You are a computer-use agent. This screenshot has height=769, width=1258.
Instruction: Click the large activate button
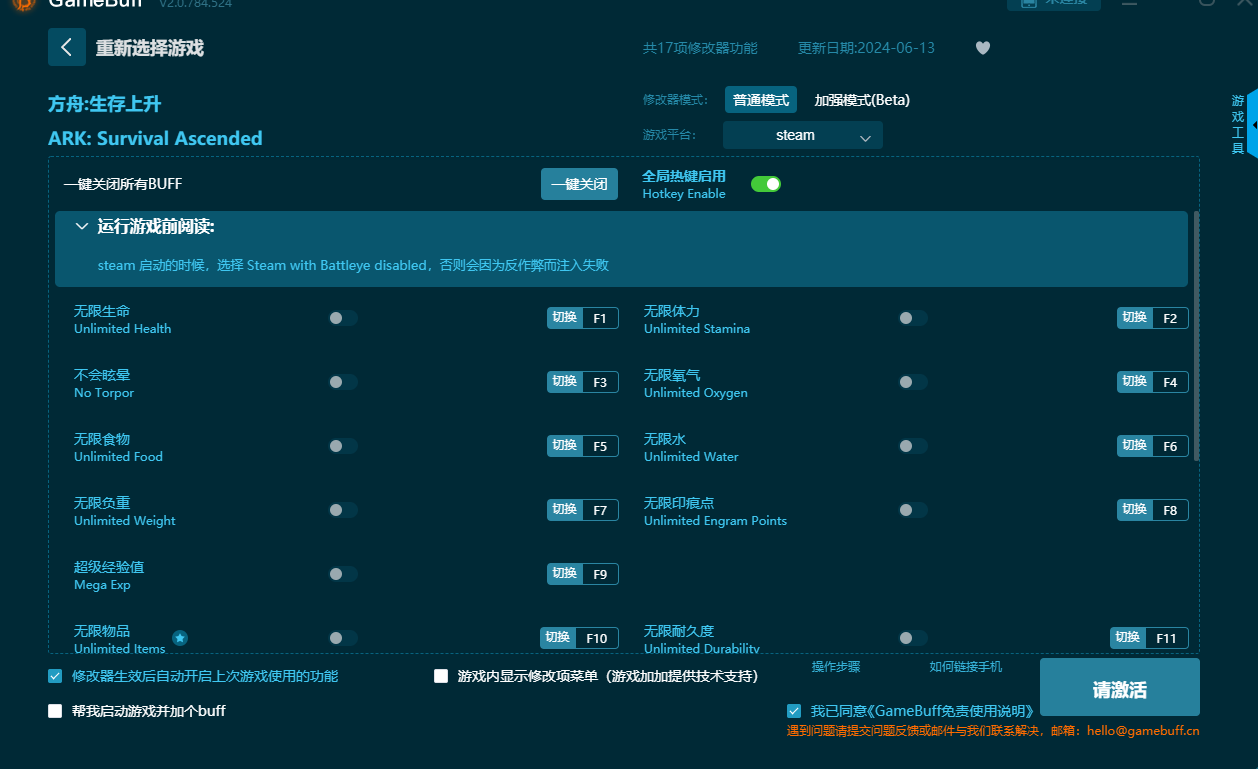pos(1119,688)
